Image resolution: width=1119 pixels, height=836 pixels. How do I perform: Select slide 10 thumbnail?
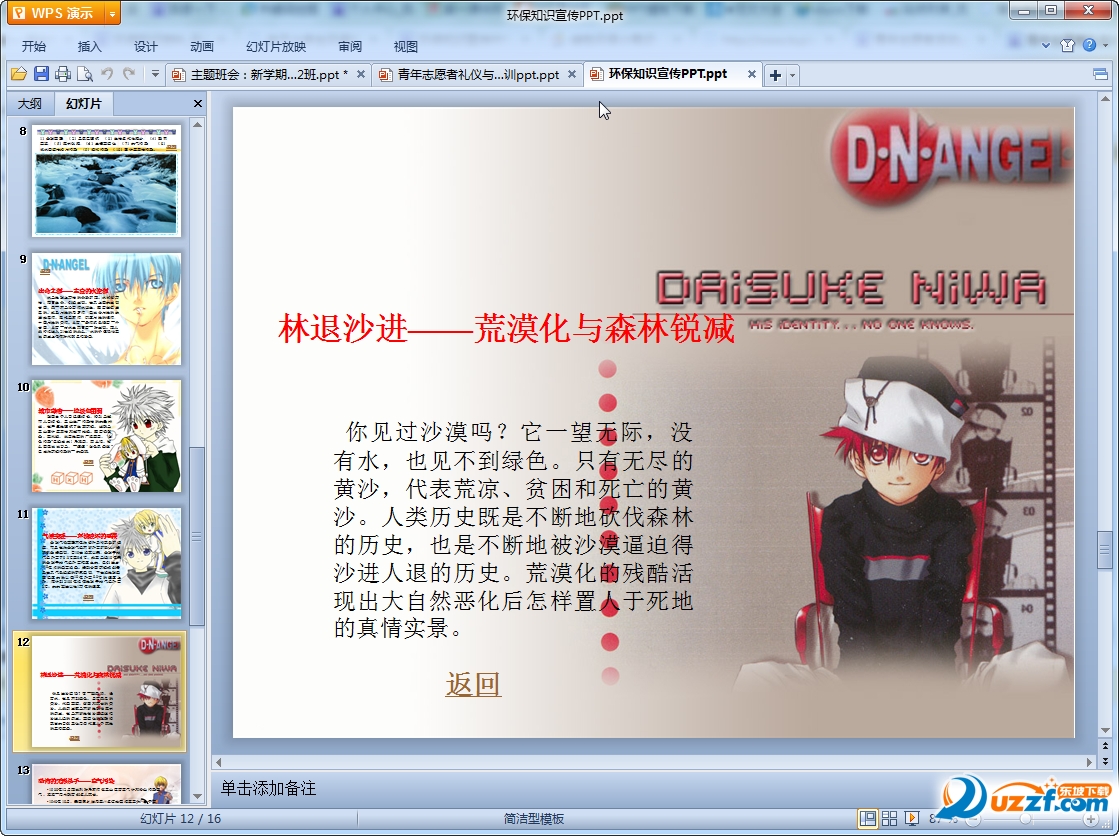106,436
